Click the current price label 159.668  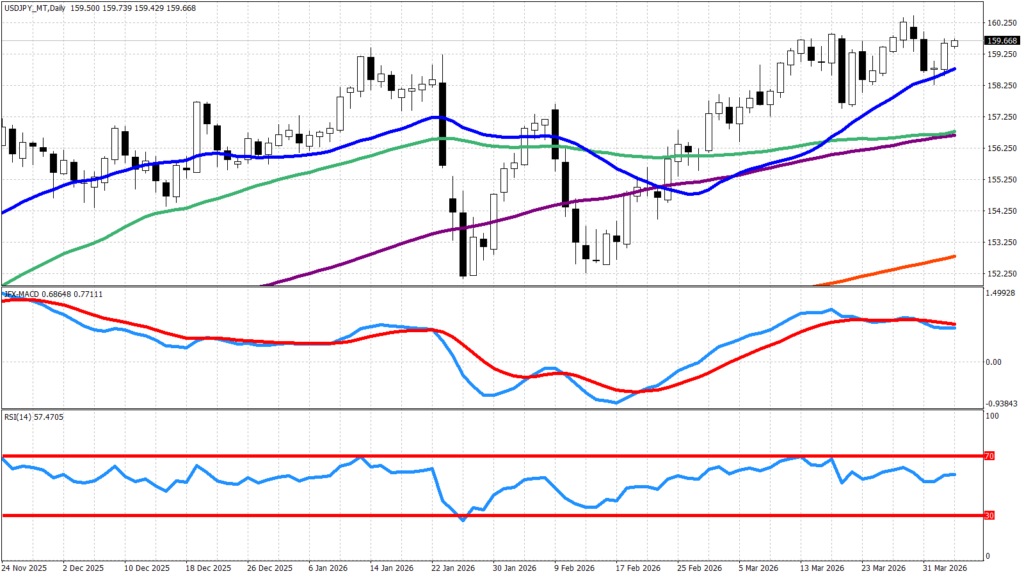tap(1002, 41)
